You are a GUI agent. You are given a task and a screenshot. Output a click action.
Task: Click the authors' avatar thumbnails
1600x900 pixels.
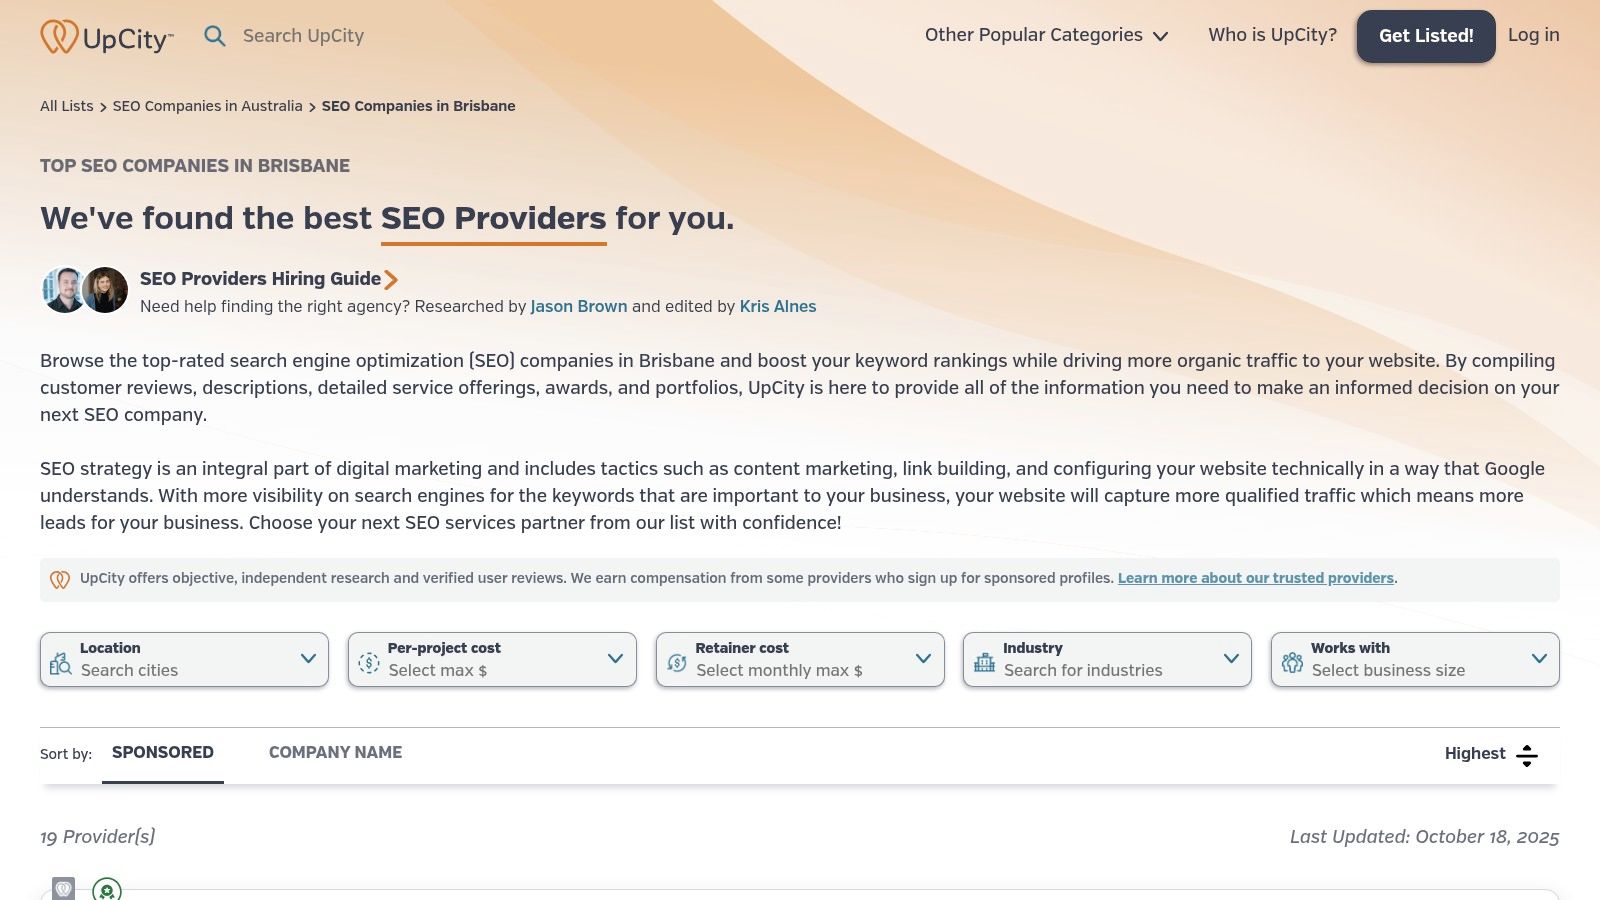click(x=85, y=290)
